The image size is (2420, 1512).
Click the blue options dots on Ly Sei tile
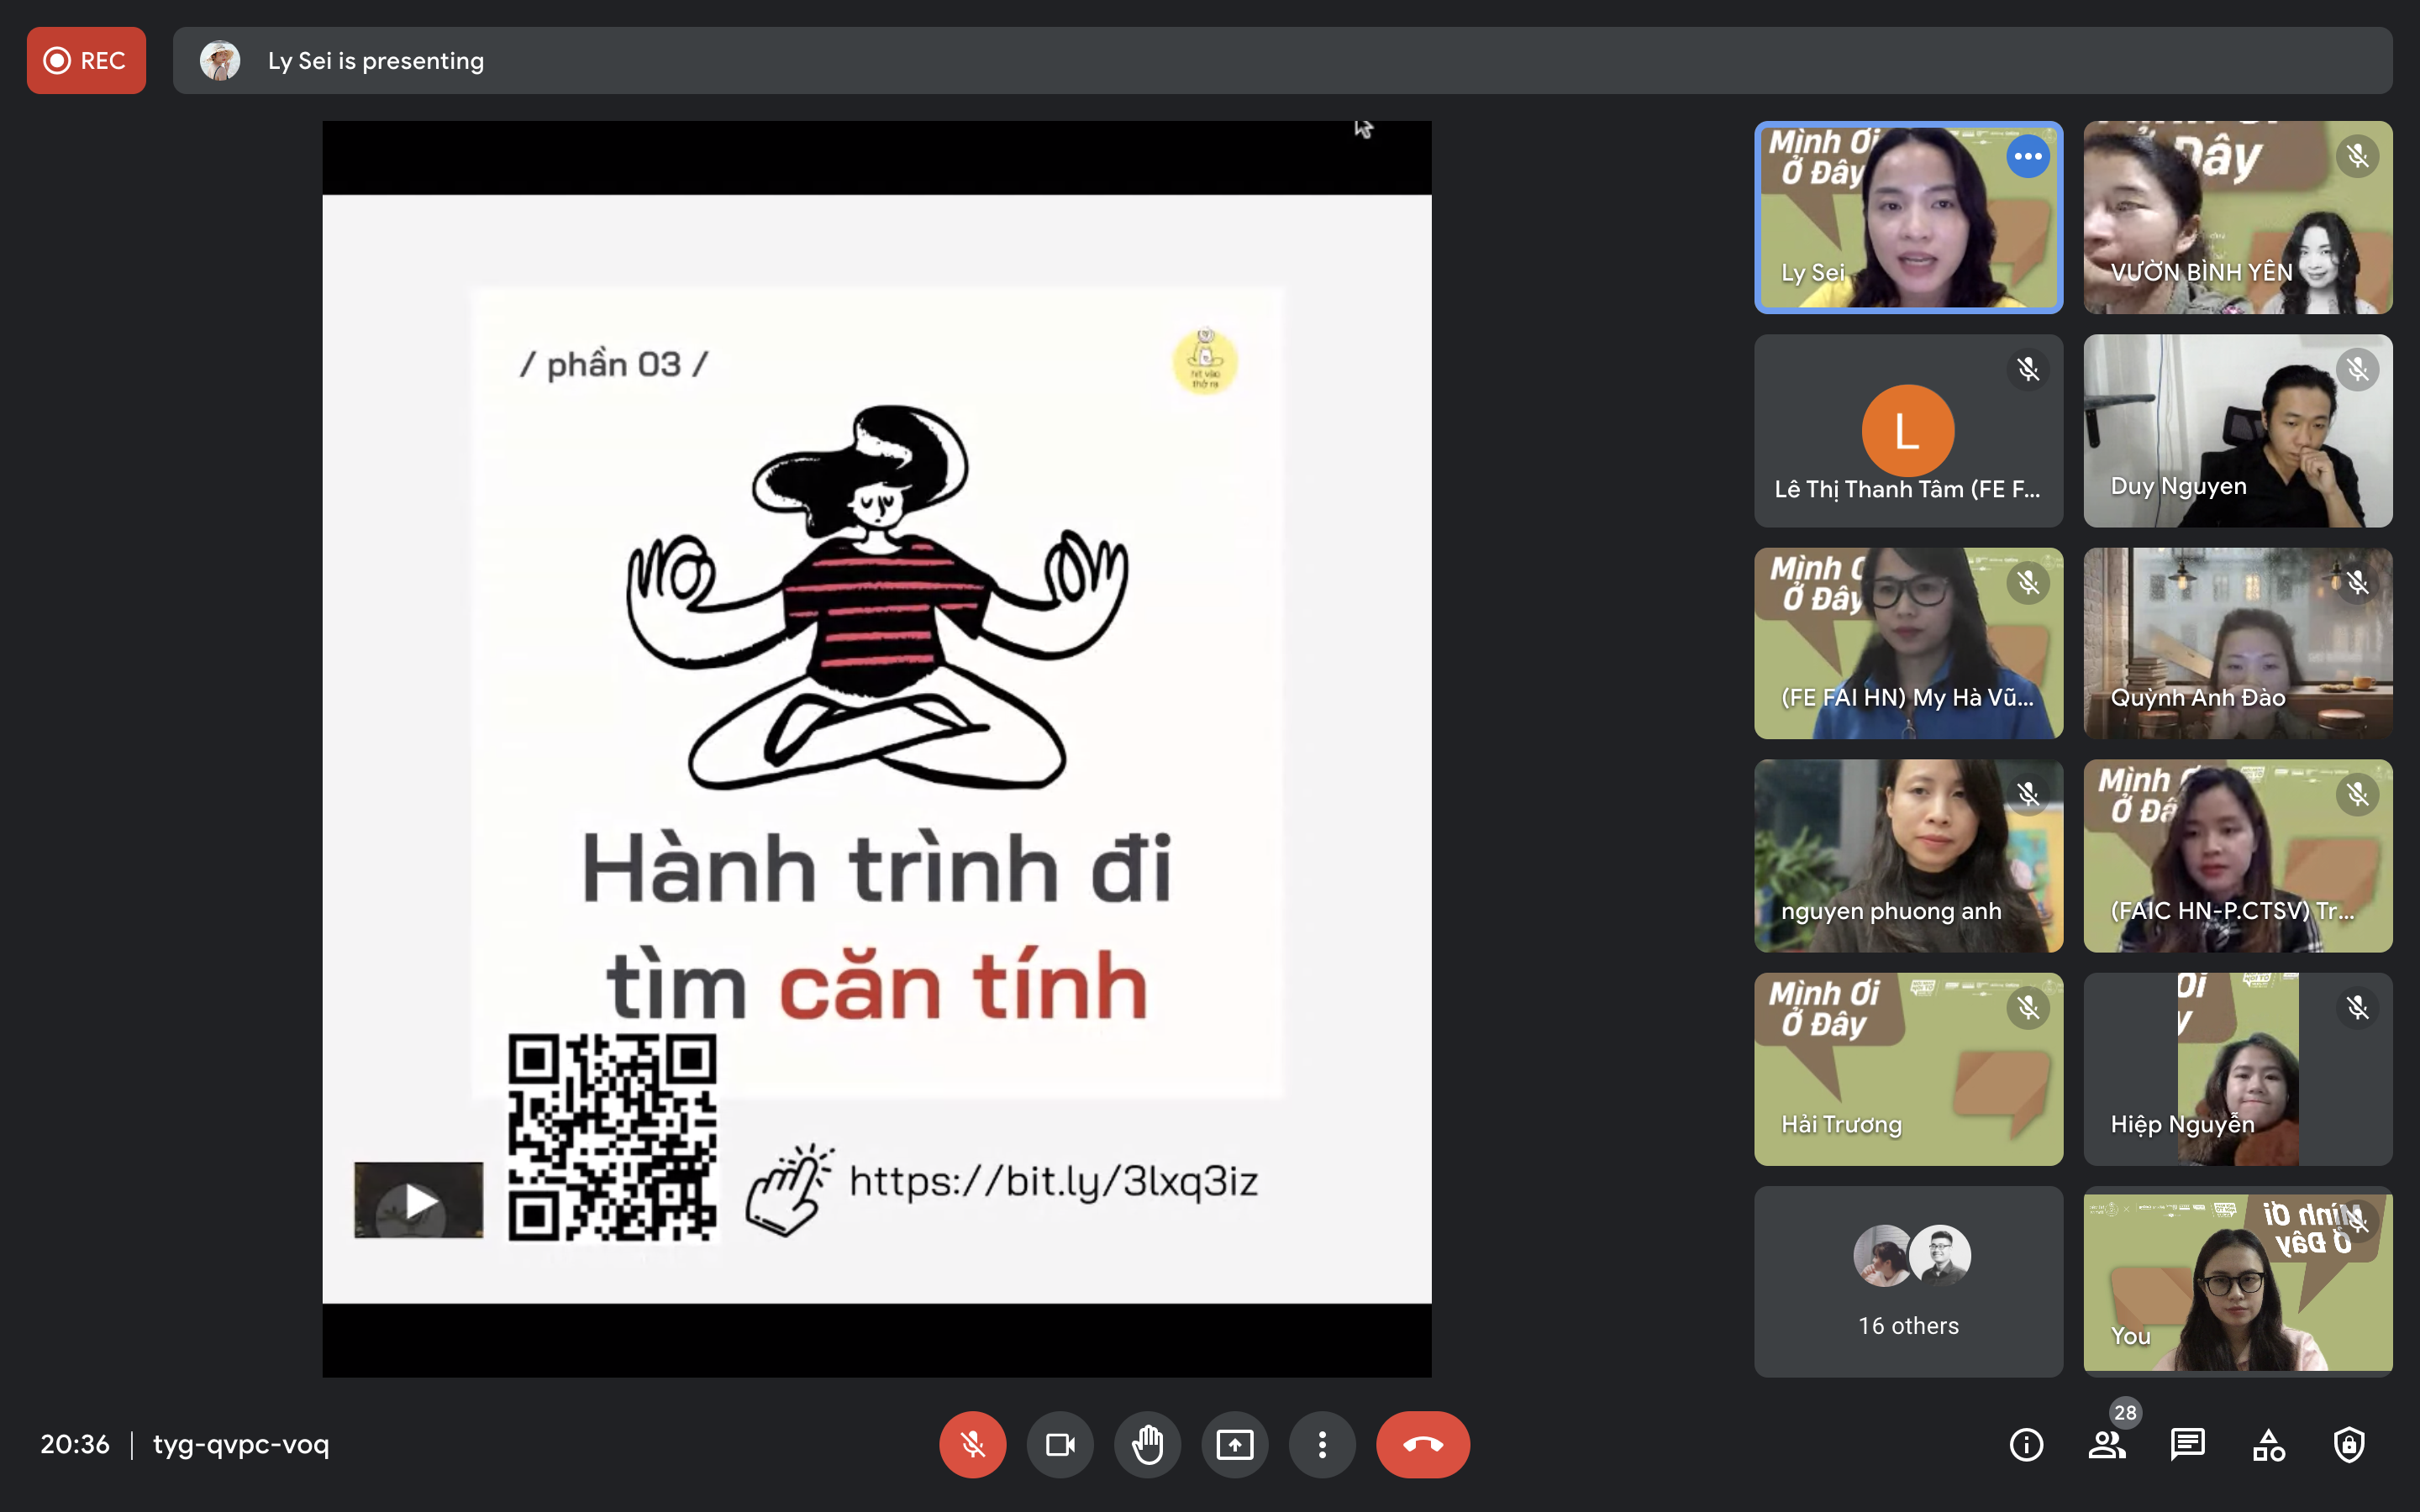[2028, 156]
